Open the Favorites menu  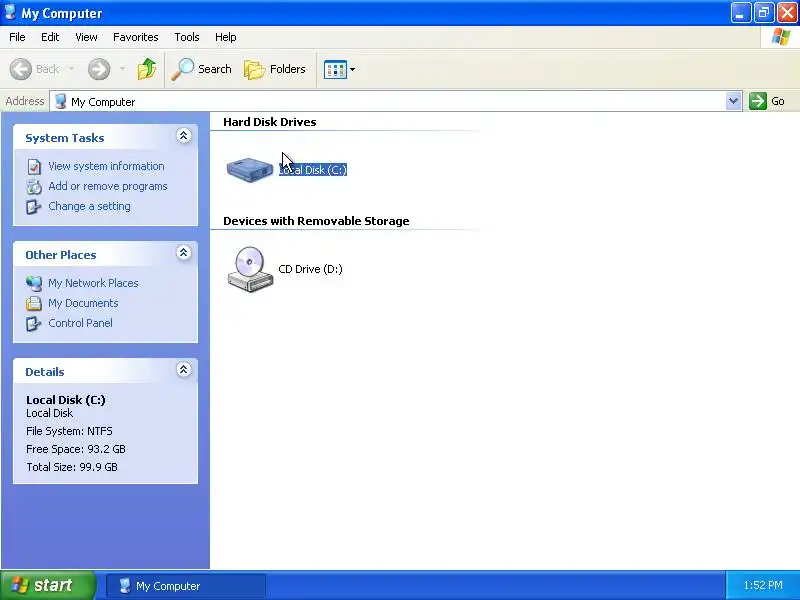pos(136,37)
